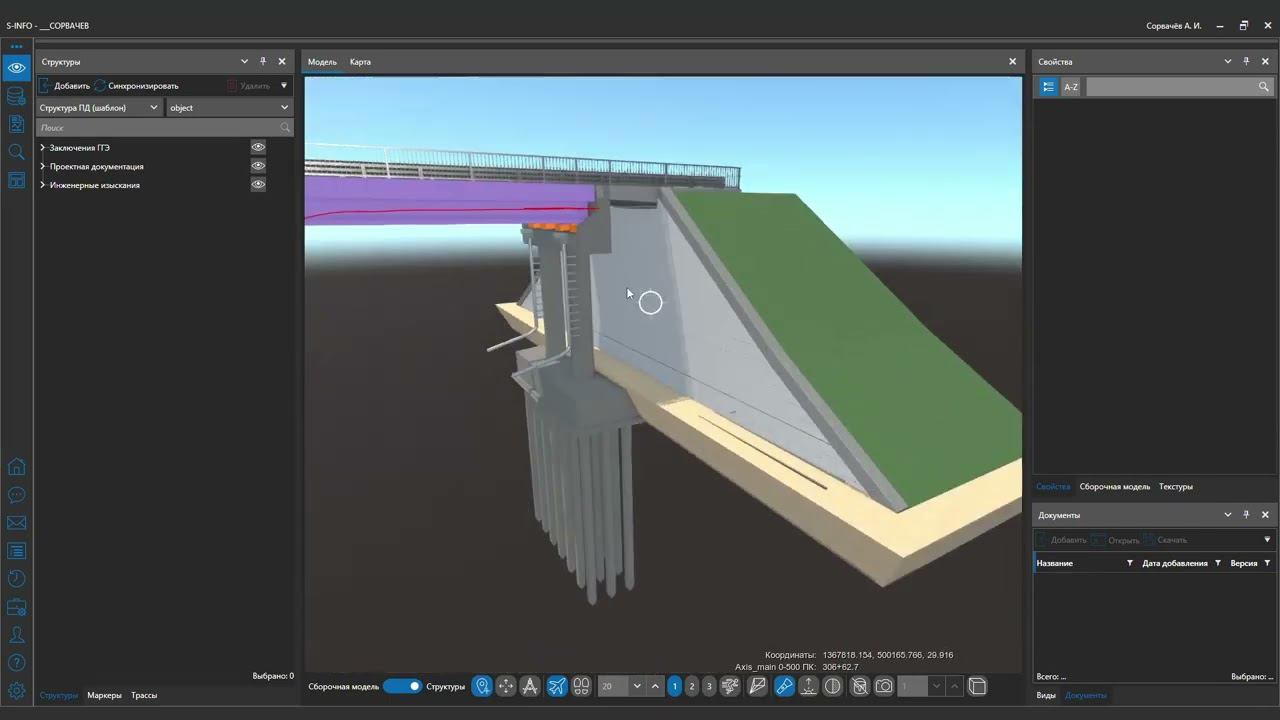Toggle visibility of Проектная документация
Image resolution: width=1280 pixels, height=720 pixels.
[258, 166]
